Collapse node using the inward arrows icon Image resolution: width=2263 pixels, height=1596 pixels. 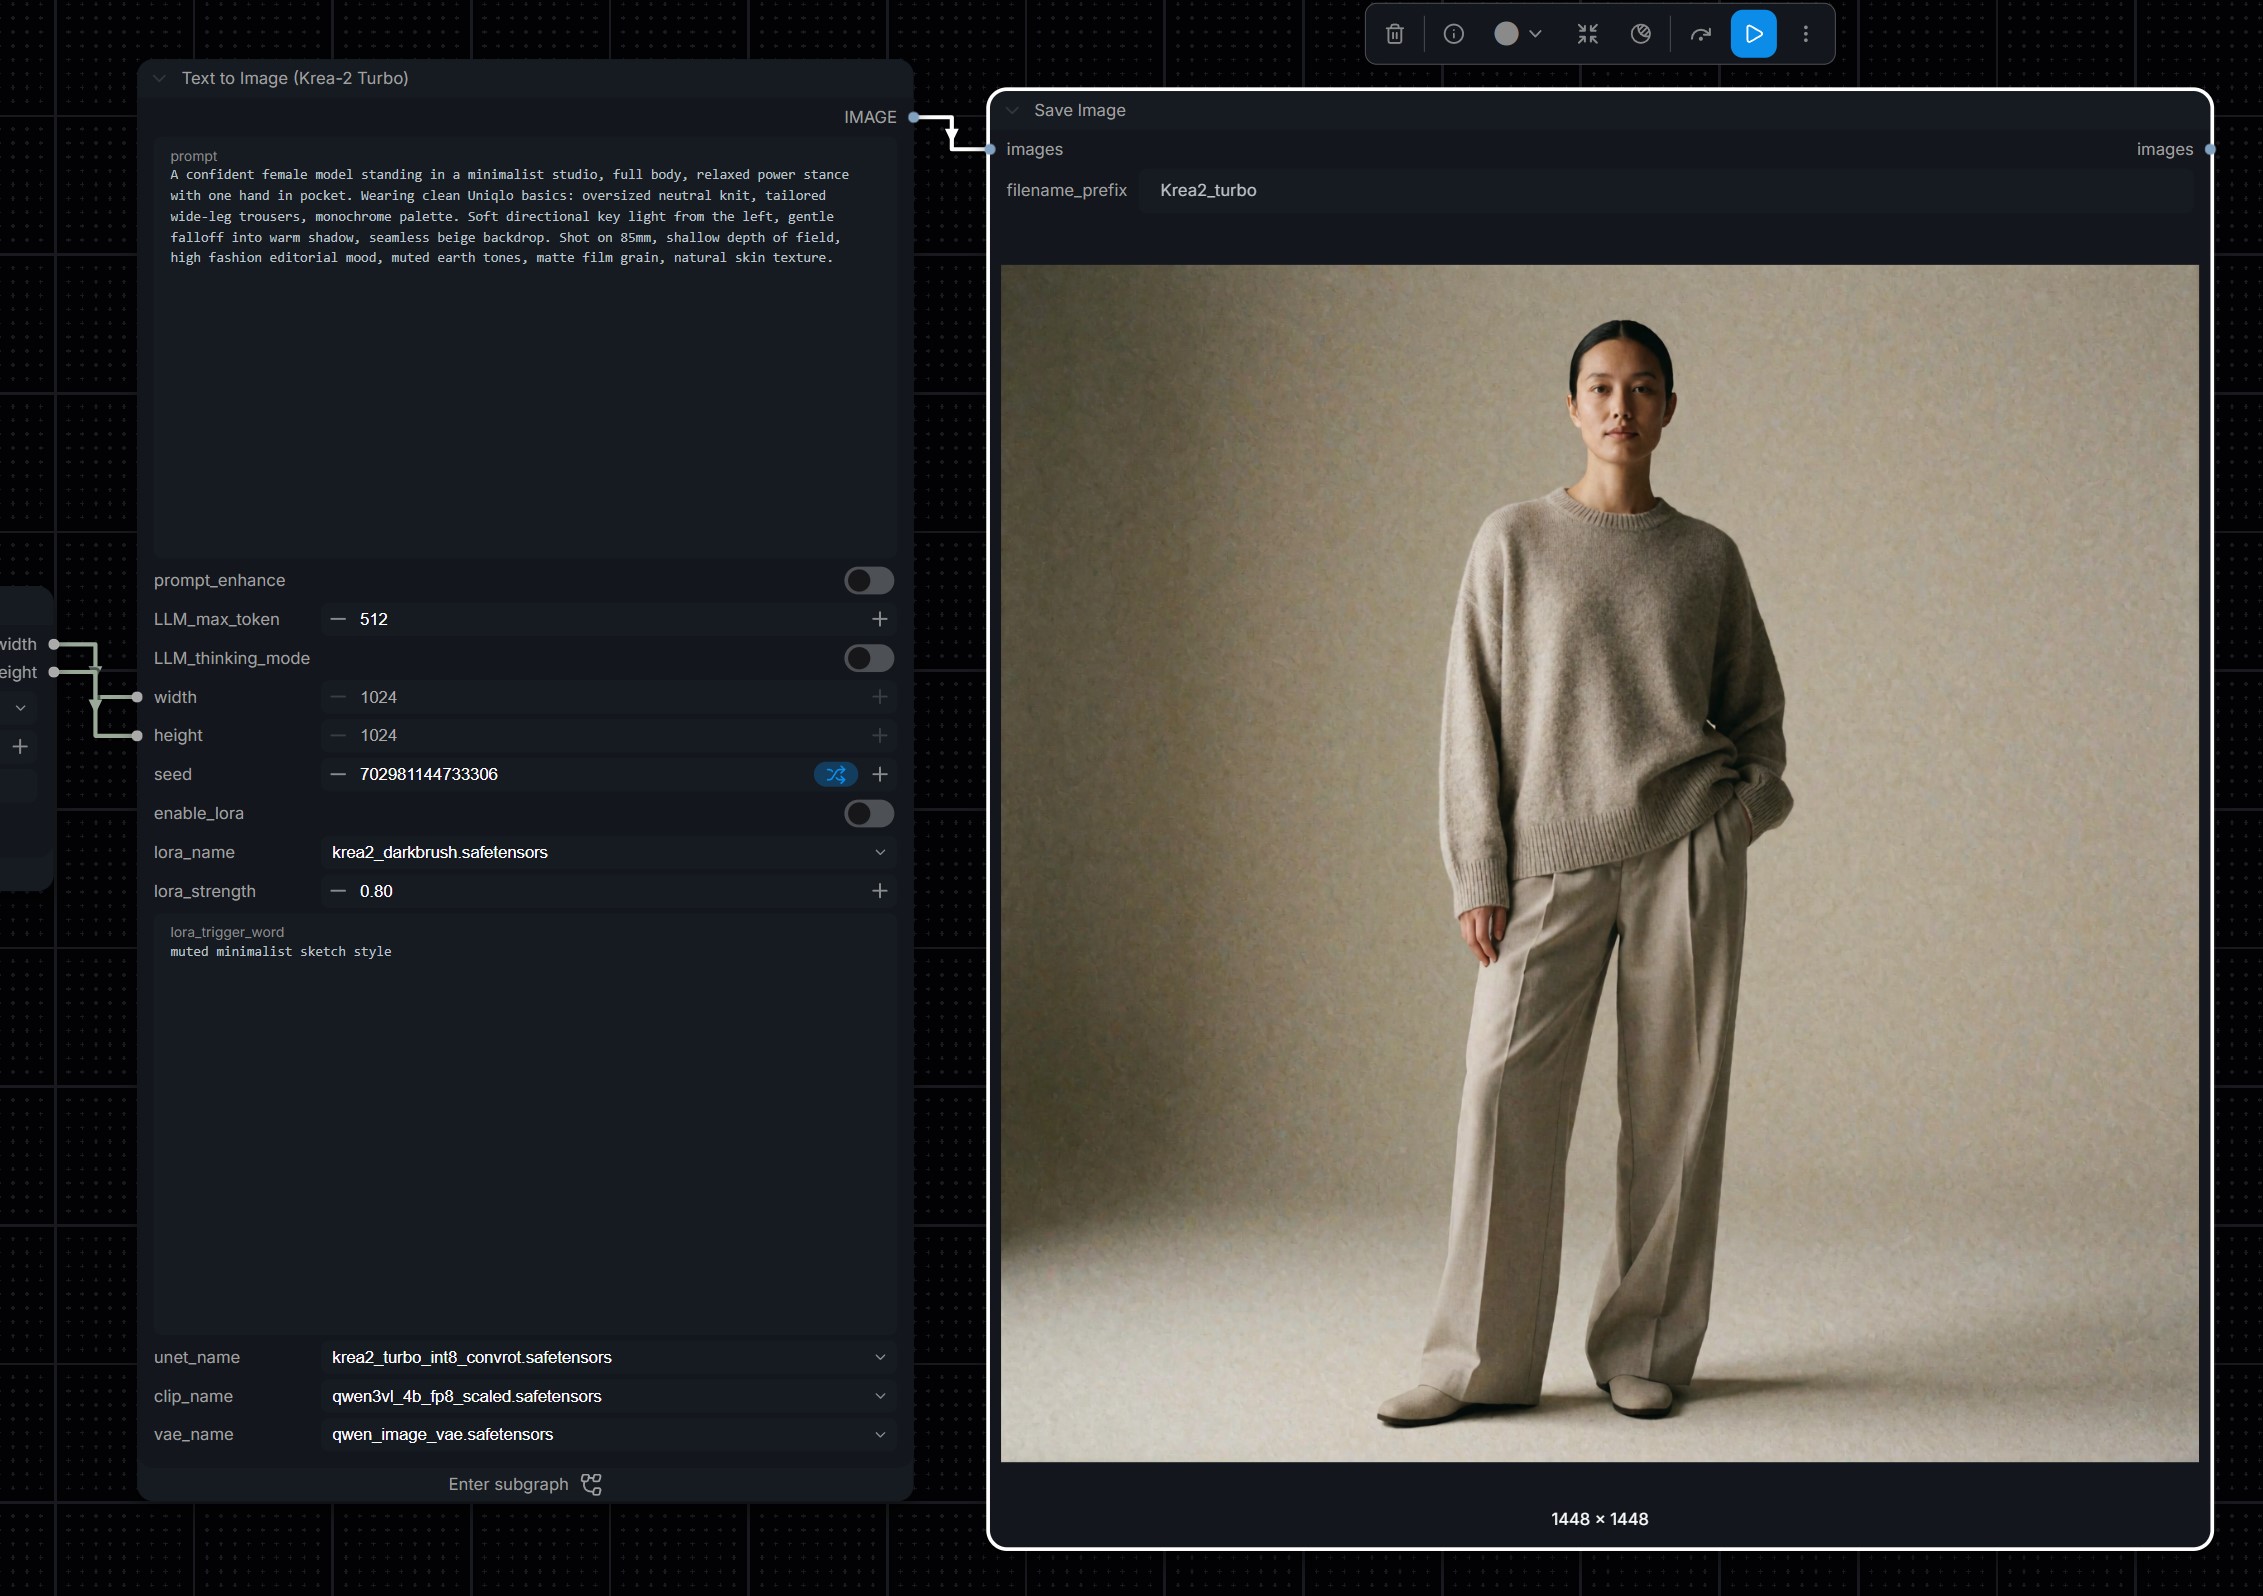1588,34
